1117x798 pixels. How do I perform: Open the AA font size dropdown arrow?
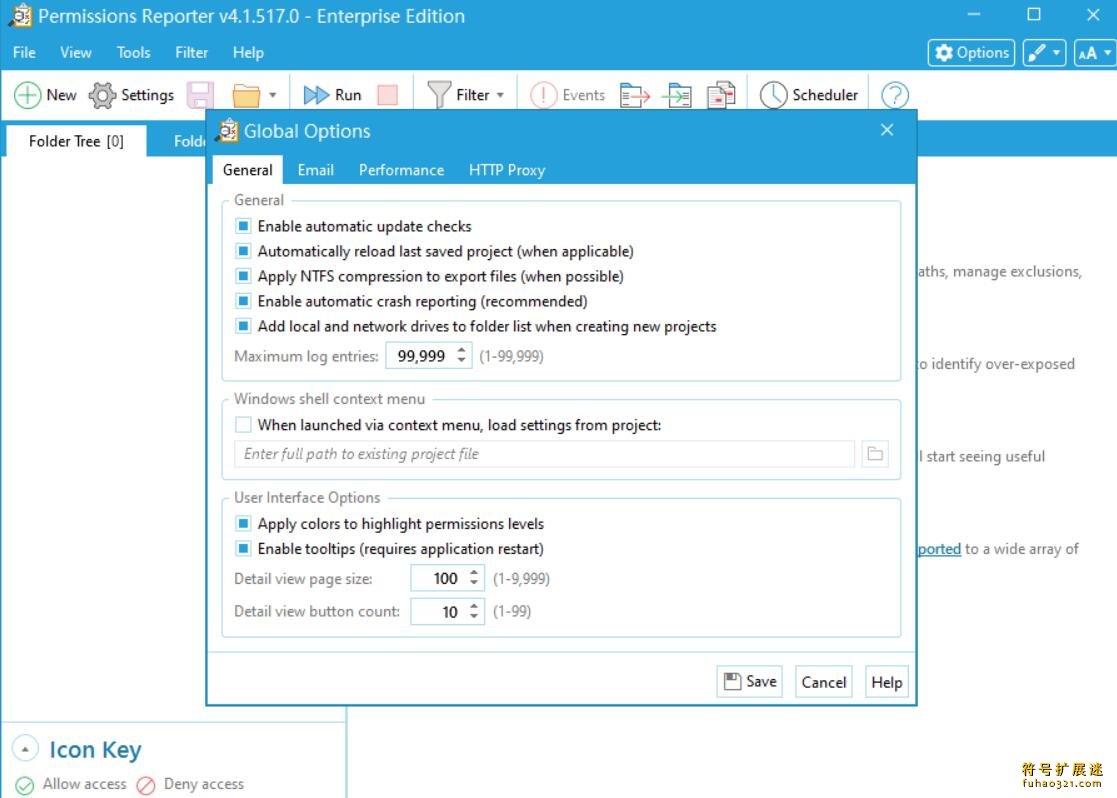click(x=1107, y=53)
